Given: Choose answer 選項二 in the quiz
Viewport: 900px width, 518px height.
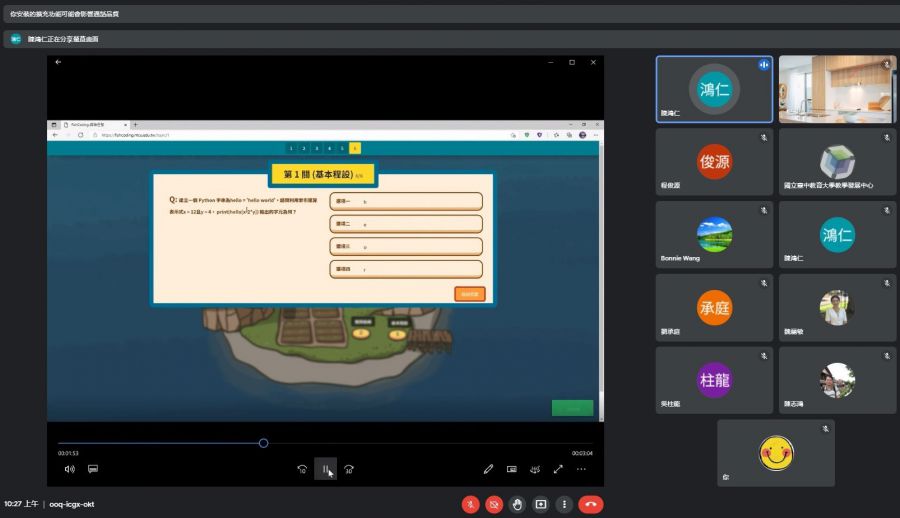Looking at the screenshot, I should (x=406, y=224).
